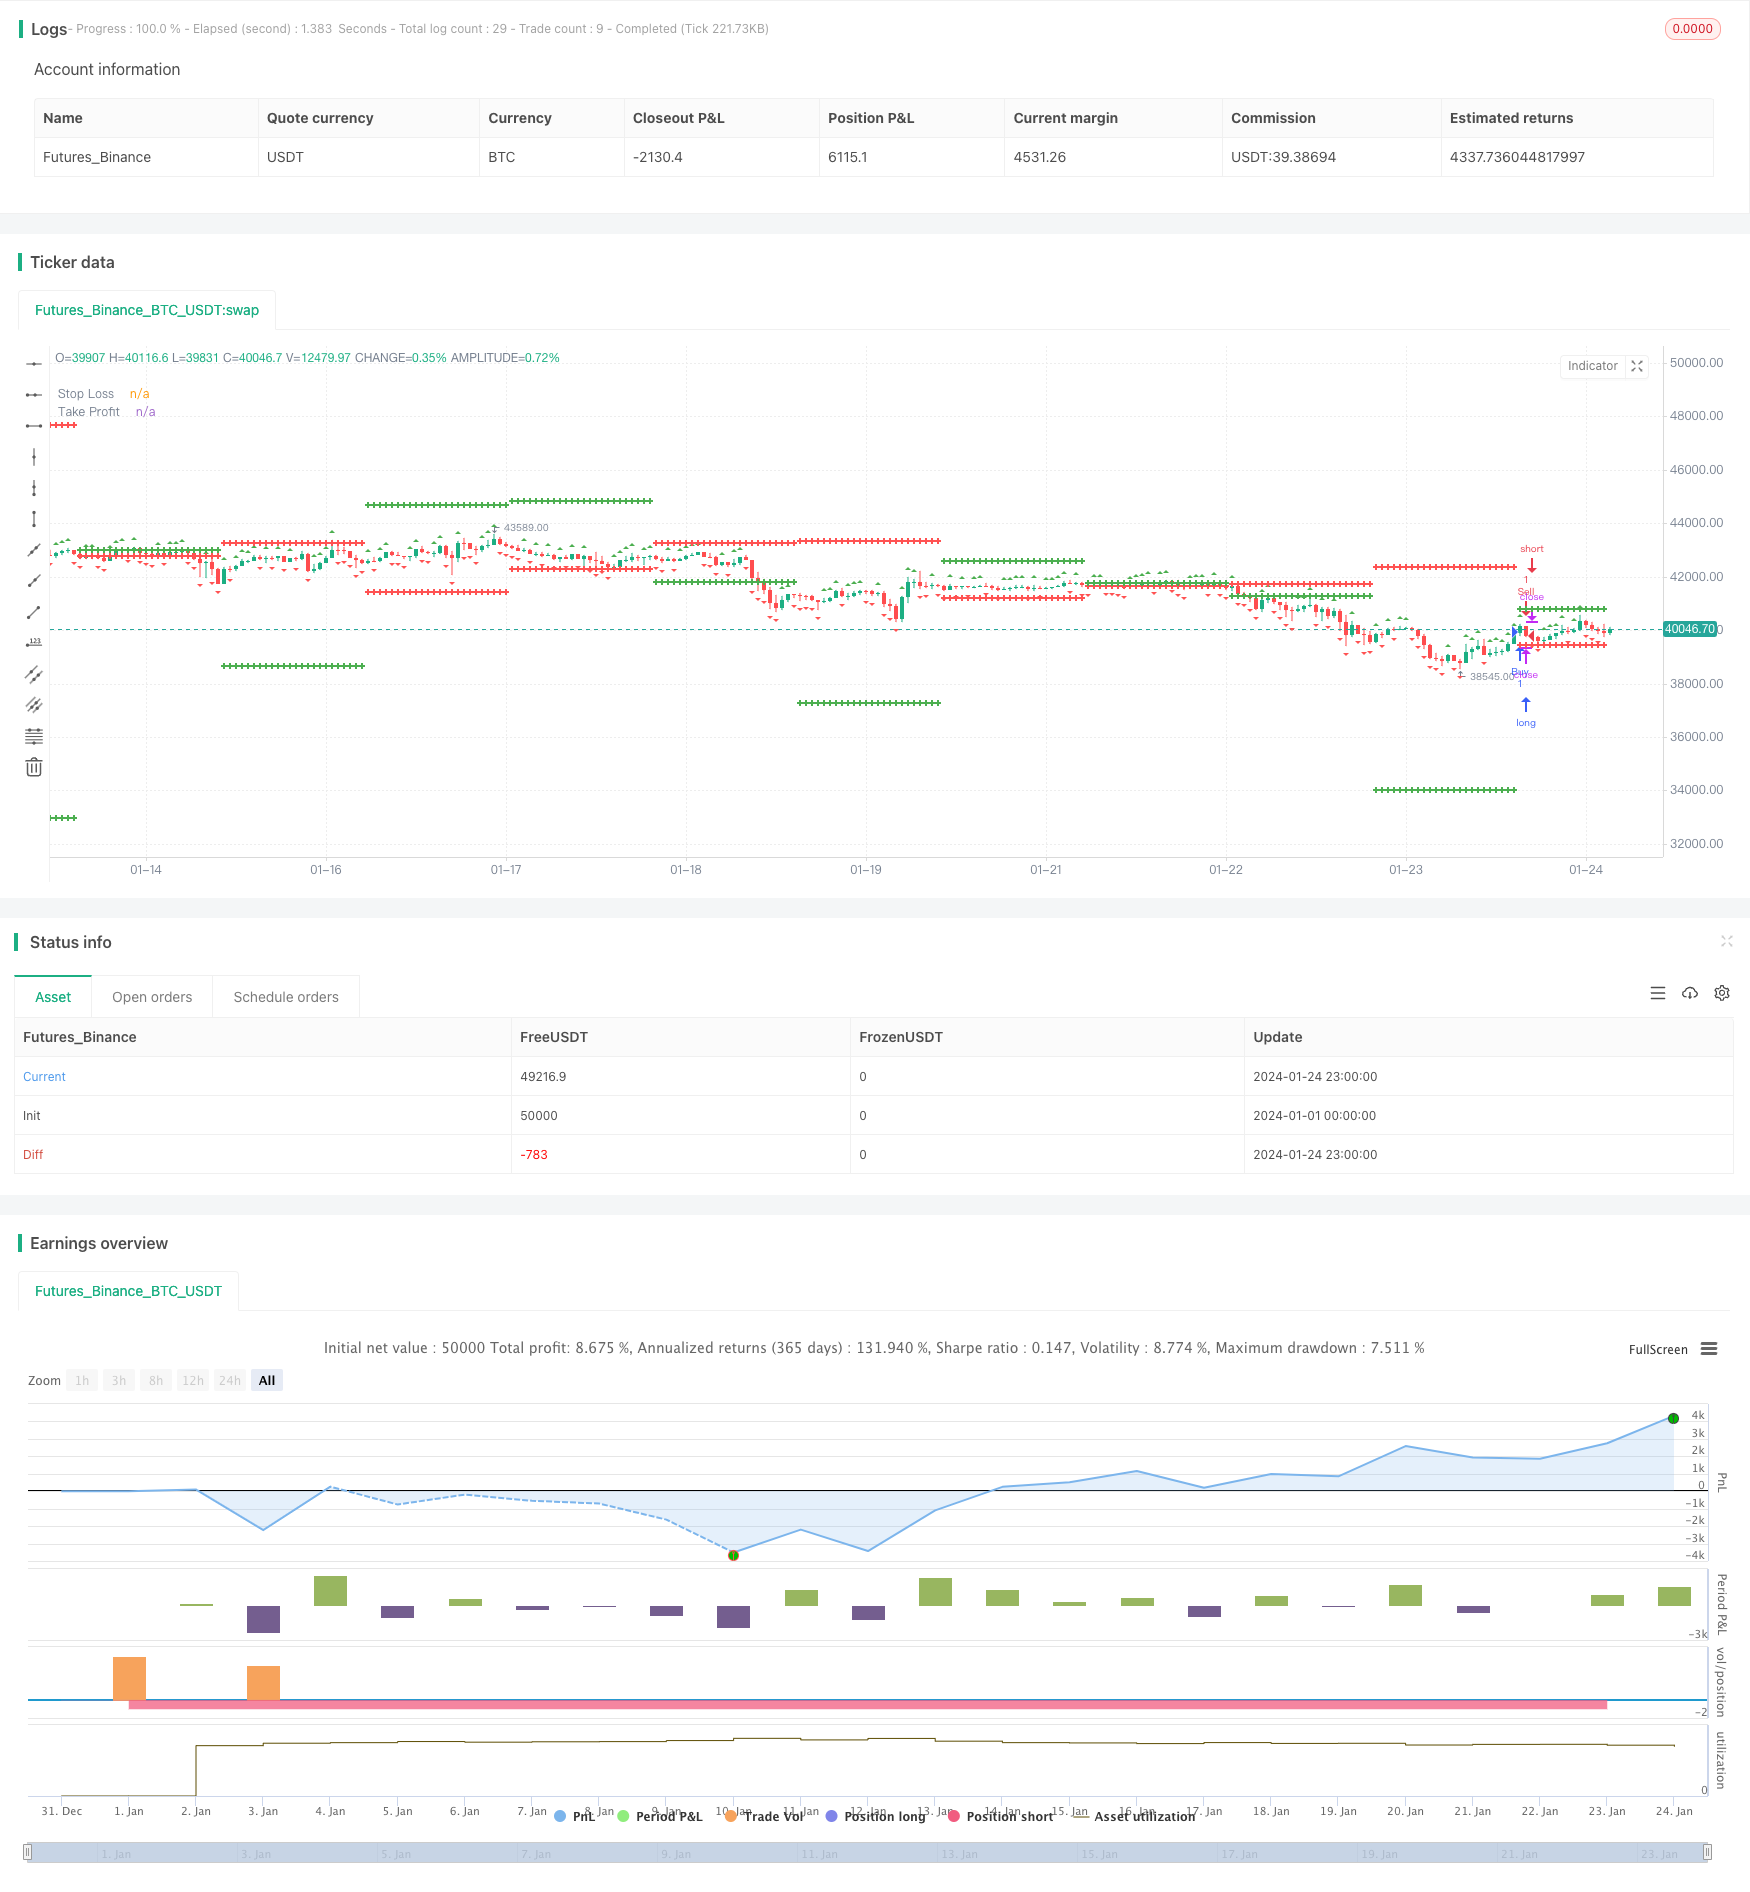
Task: Click the green PnL peak marker point
Action: 1673,1418
